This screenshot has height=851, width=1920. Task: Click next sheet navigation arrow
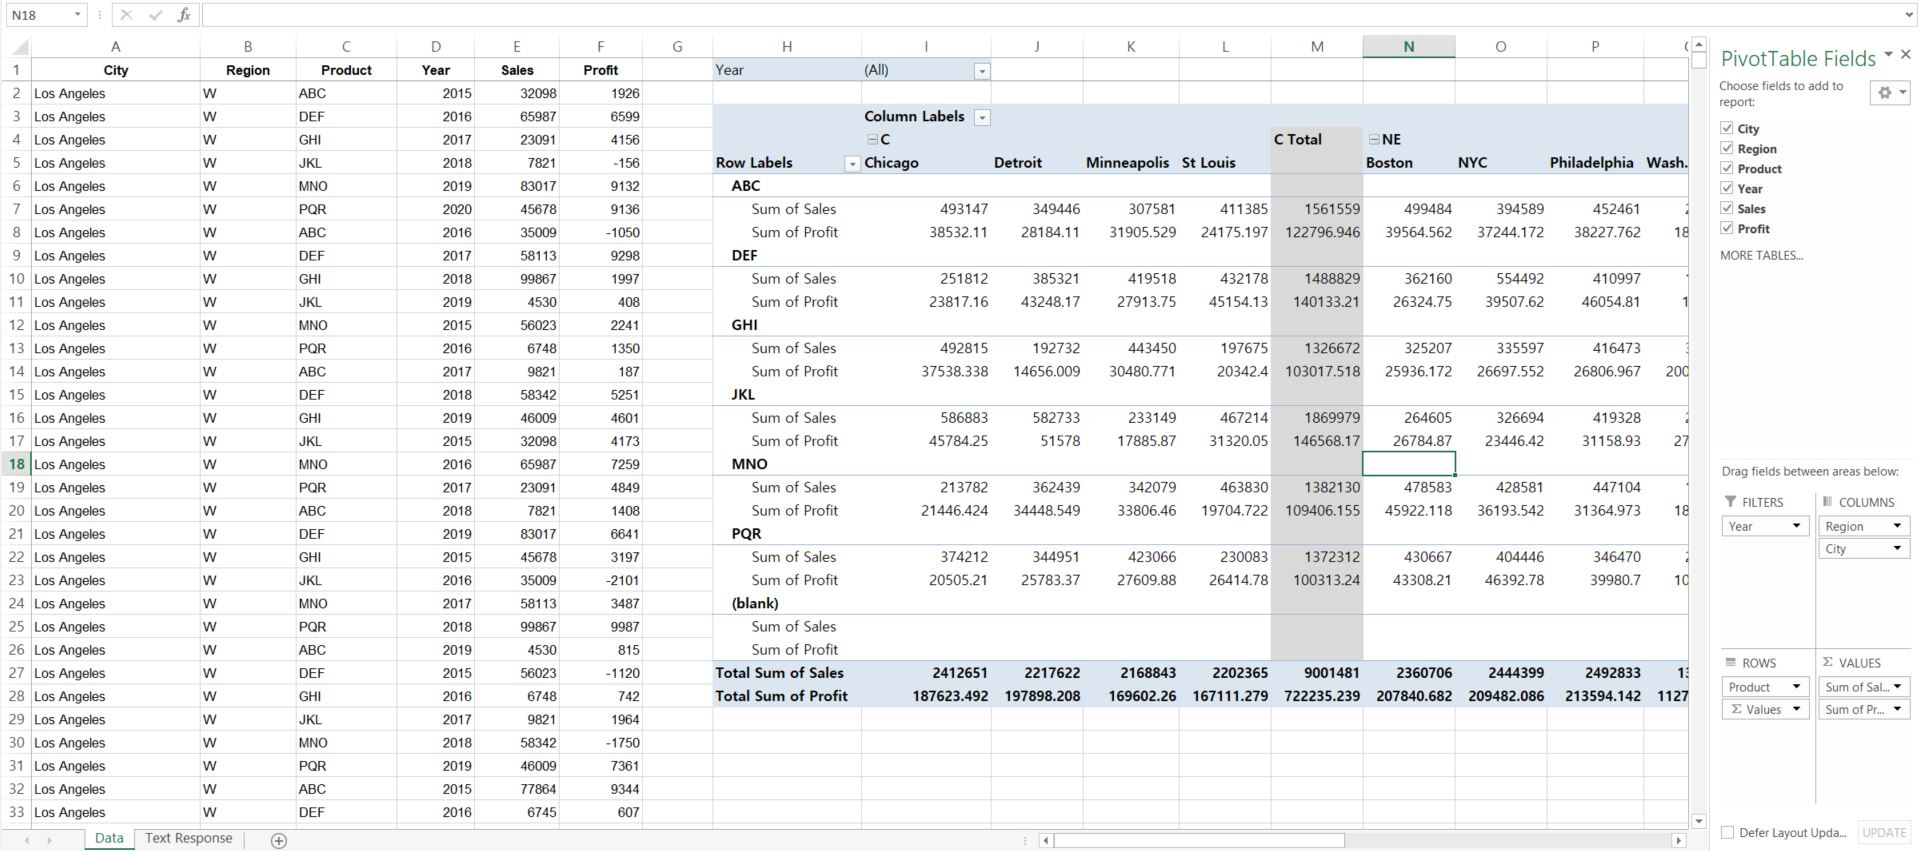coord(49,840)
